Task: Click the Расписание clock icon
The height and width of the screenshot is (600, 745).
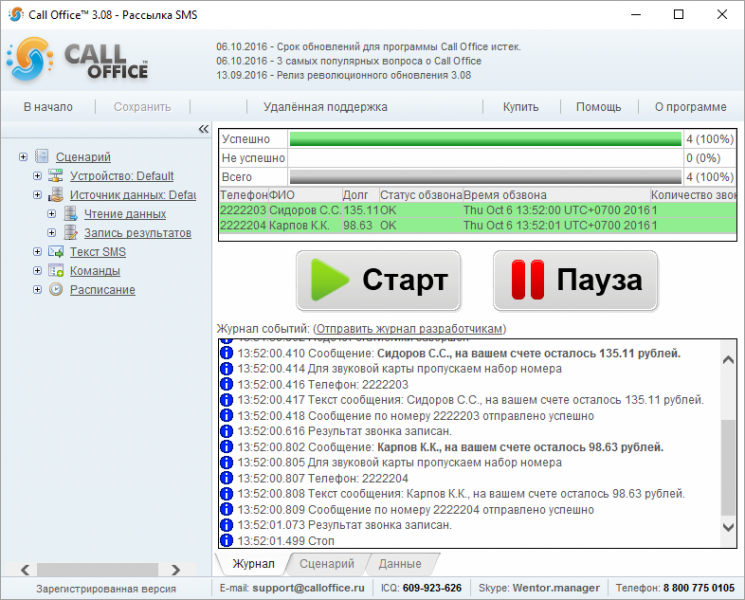Action: pos(56,289)
